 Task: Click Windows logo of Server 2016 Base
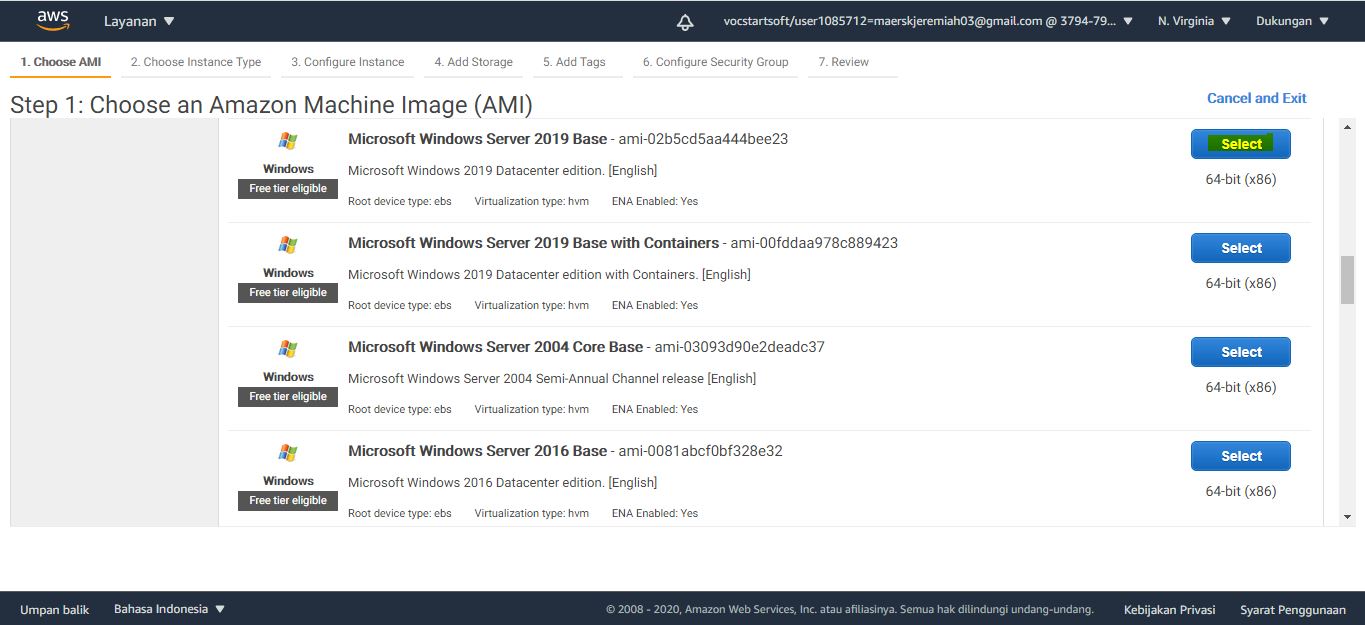tap(288, 453)
